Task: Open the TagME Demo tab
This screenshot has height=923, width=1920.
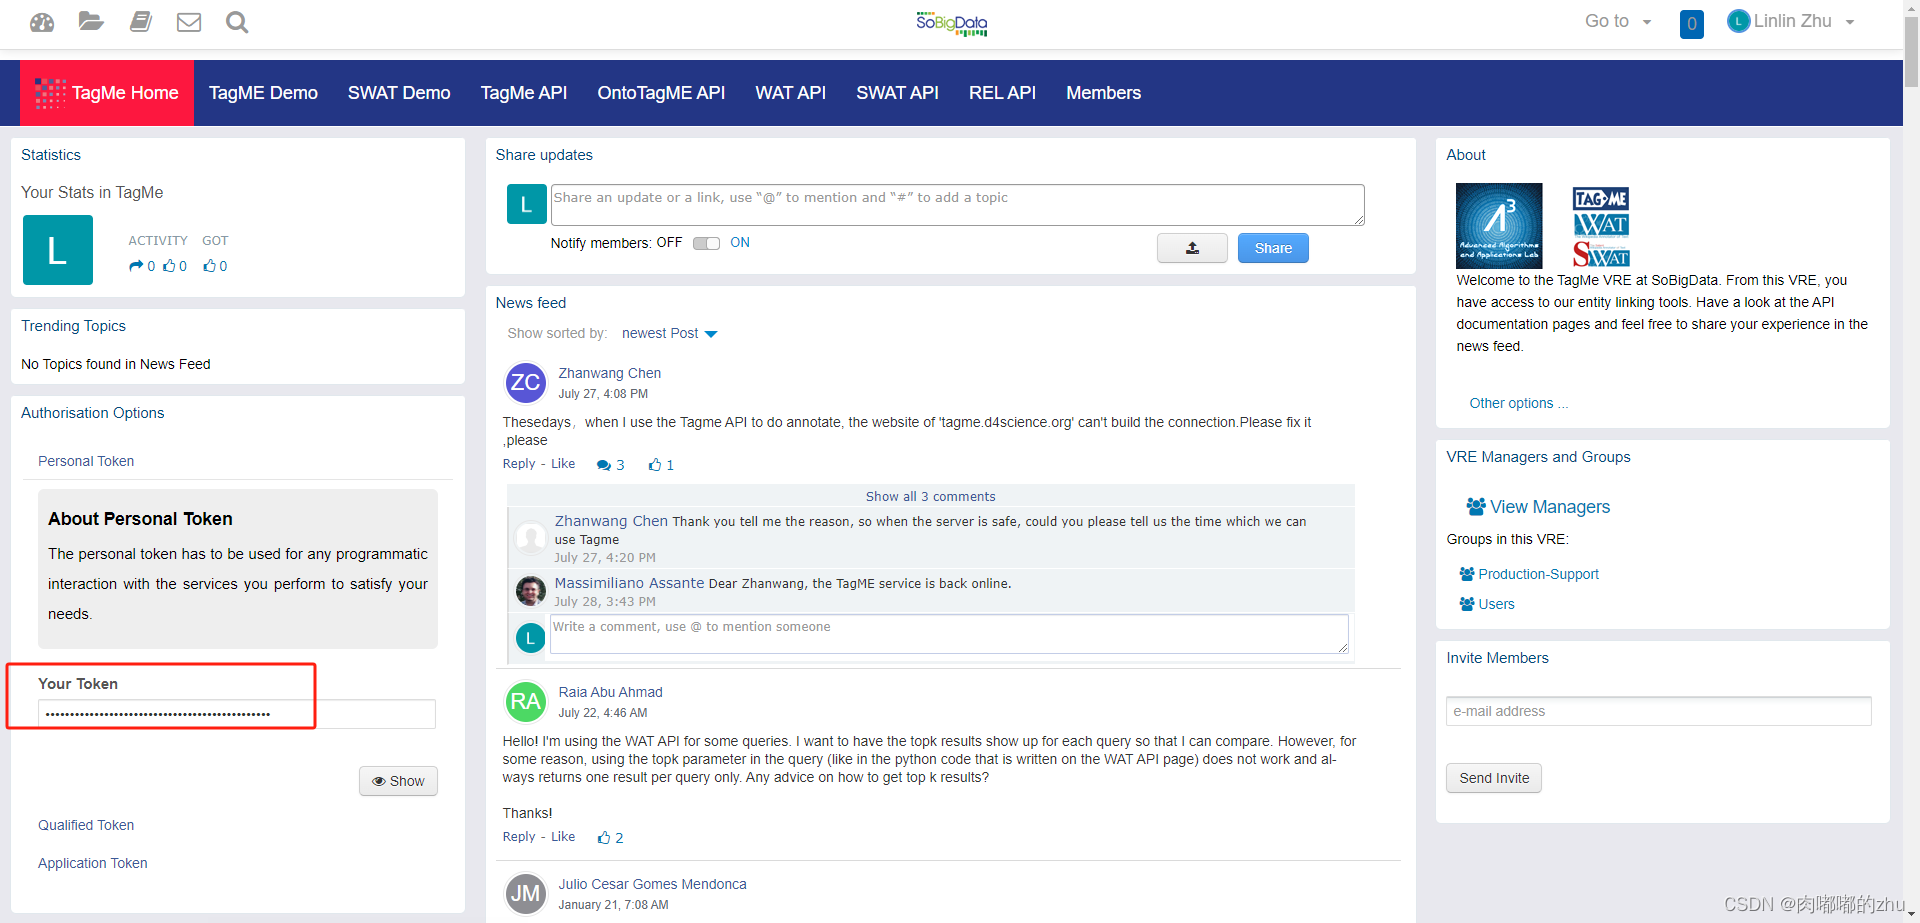Action: (x=263, y=93)
